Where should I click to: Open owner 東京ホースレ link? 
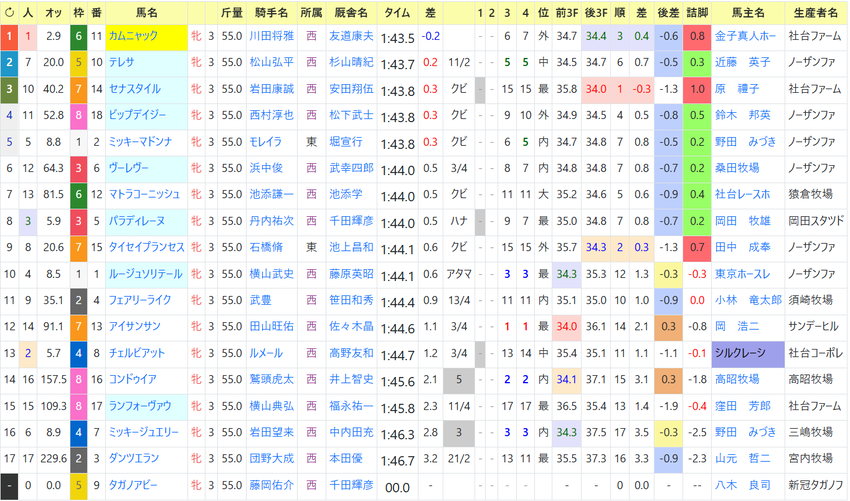(x=742, y=274)
